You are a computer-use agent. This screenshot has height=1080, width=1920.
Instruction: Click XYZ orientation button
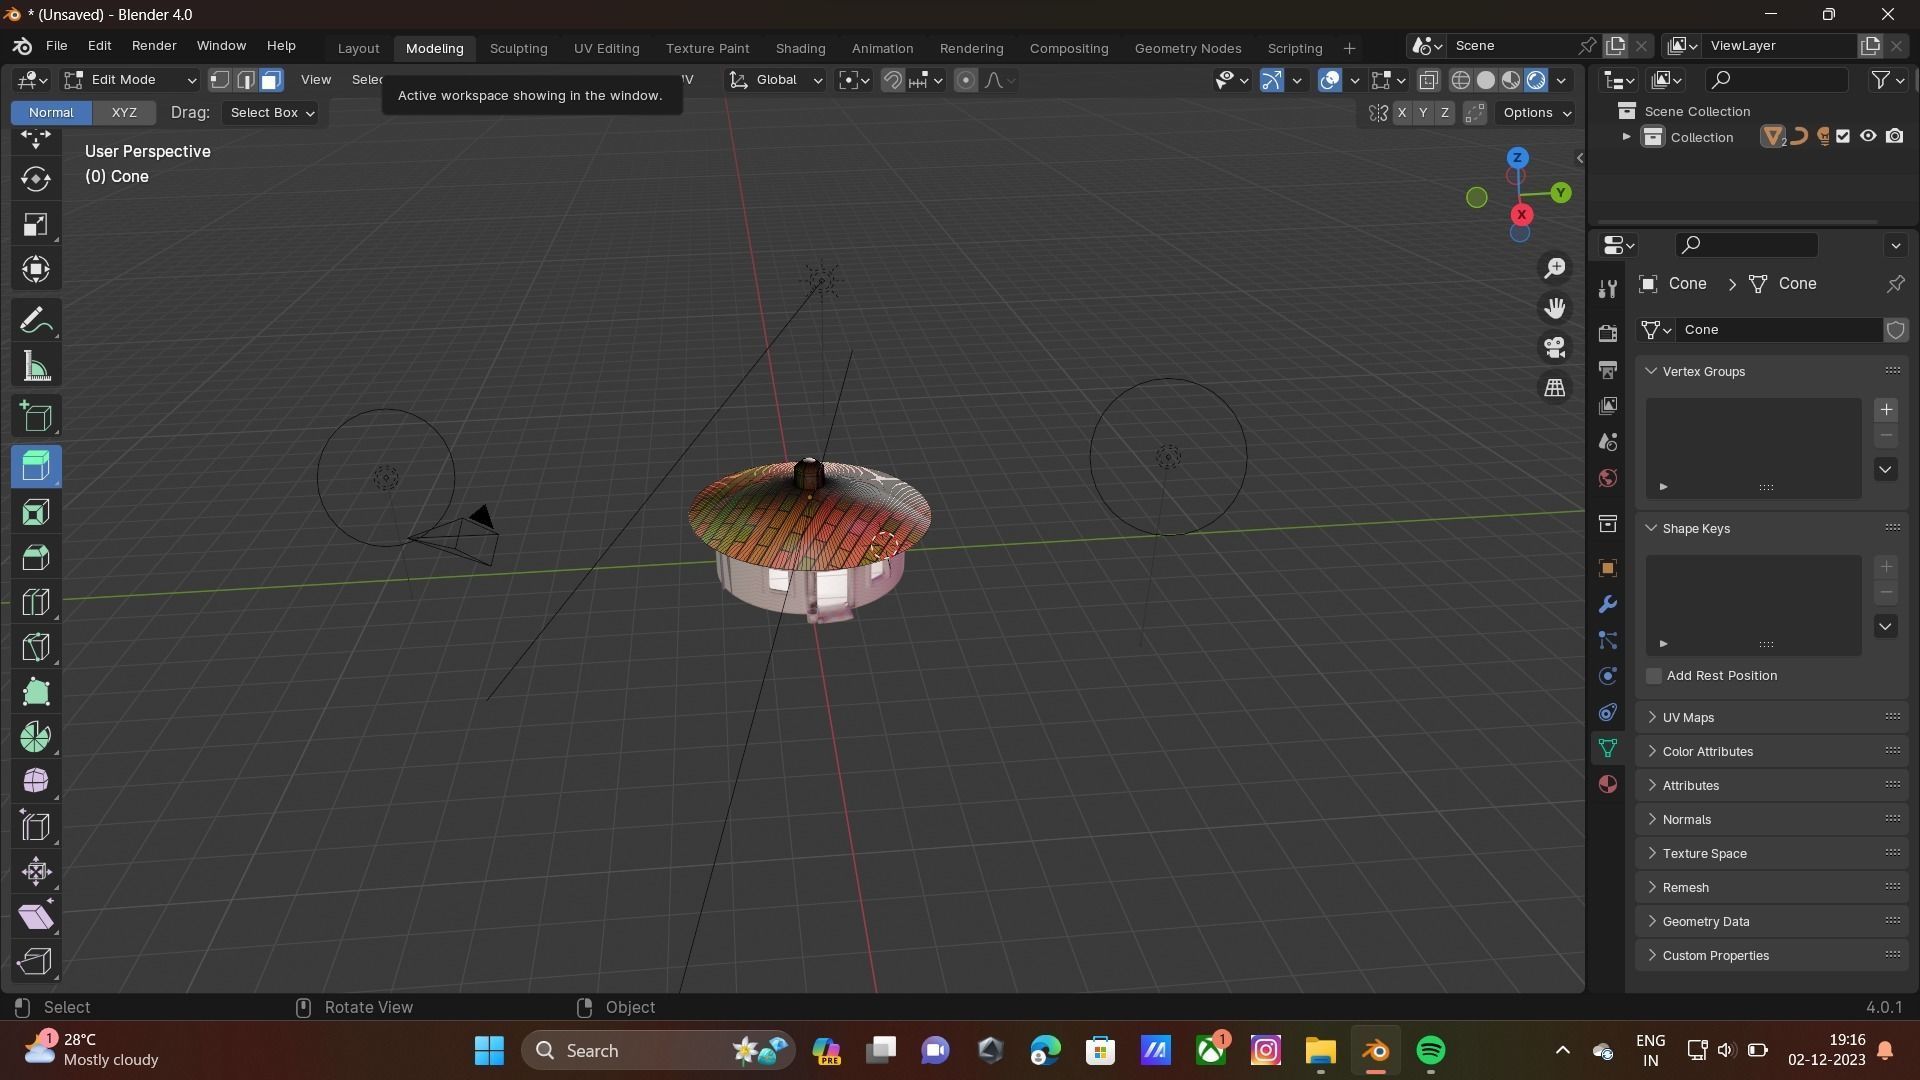[124, 113]
